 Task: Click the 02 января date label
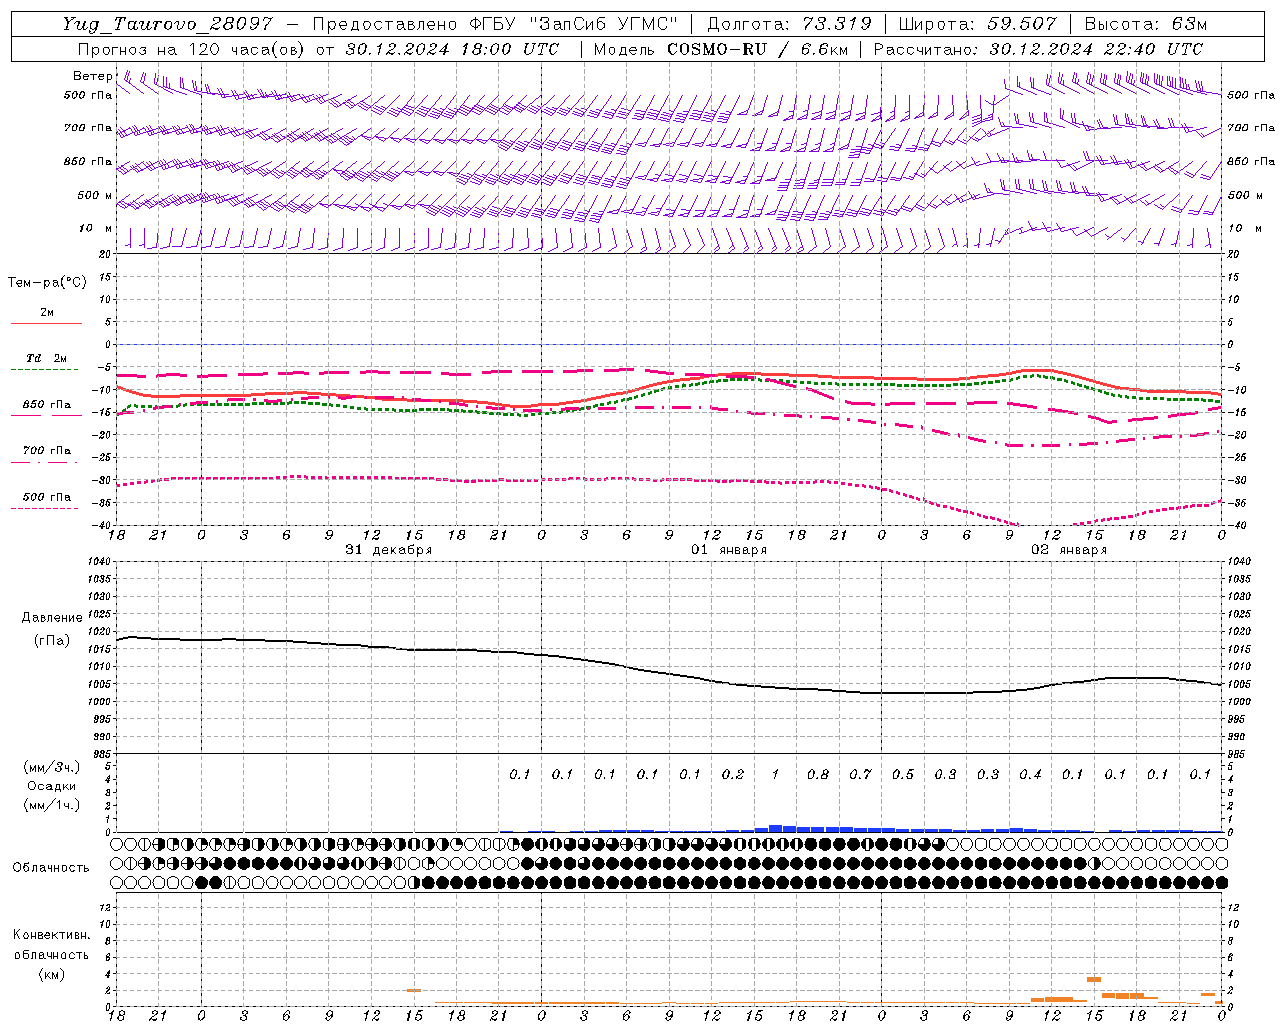1069,550
